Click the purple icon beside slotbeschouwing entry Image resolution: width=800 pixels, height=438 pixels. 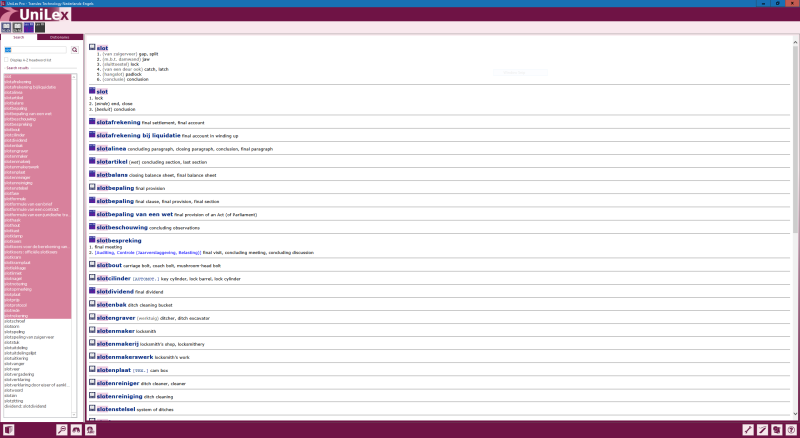[x=92, y=227]
